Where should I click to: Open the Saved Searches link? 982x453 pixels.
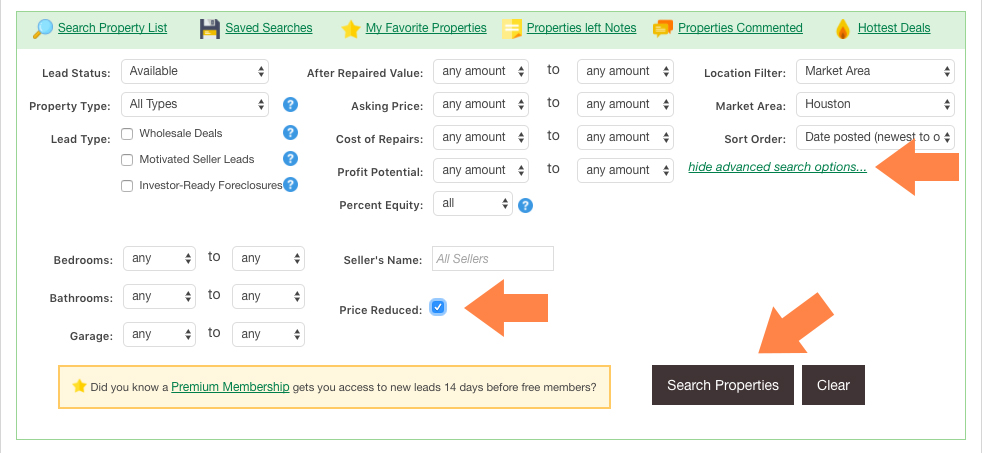pos(269,28)
